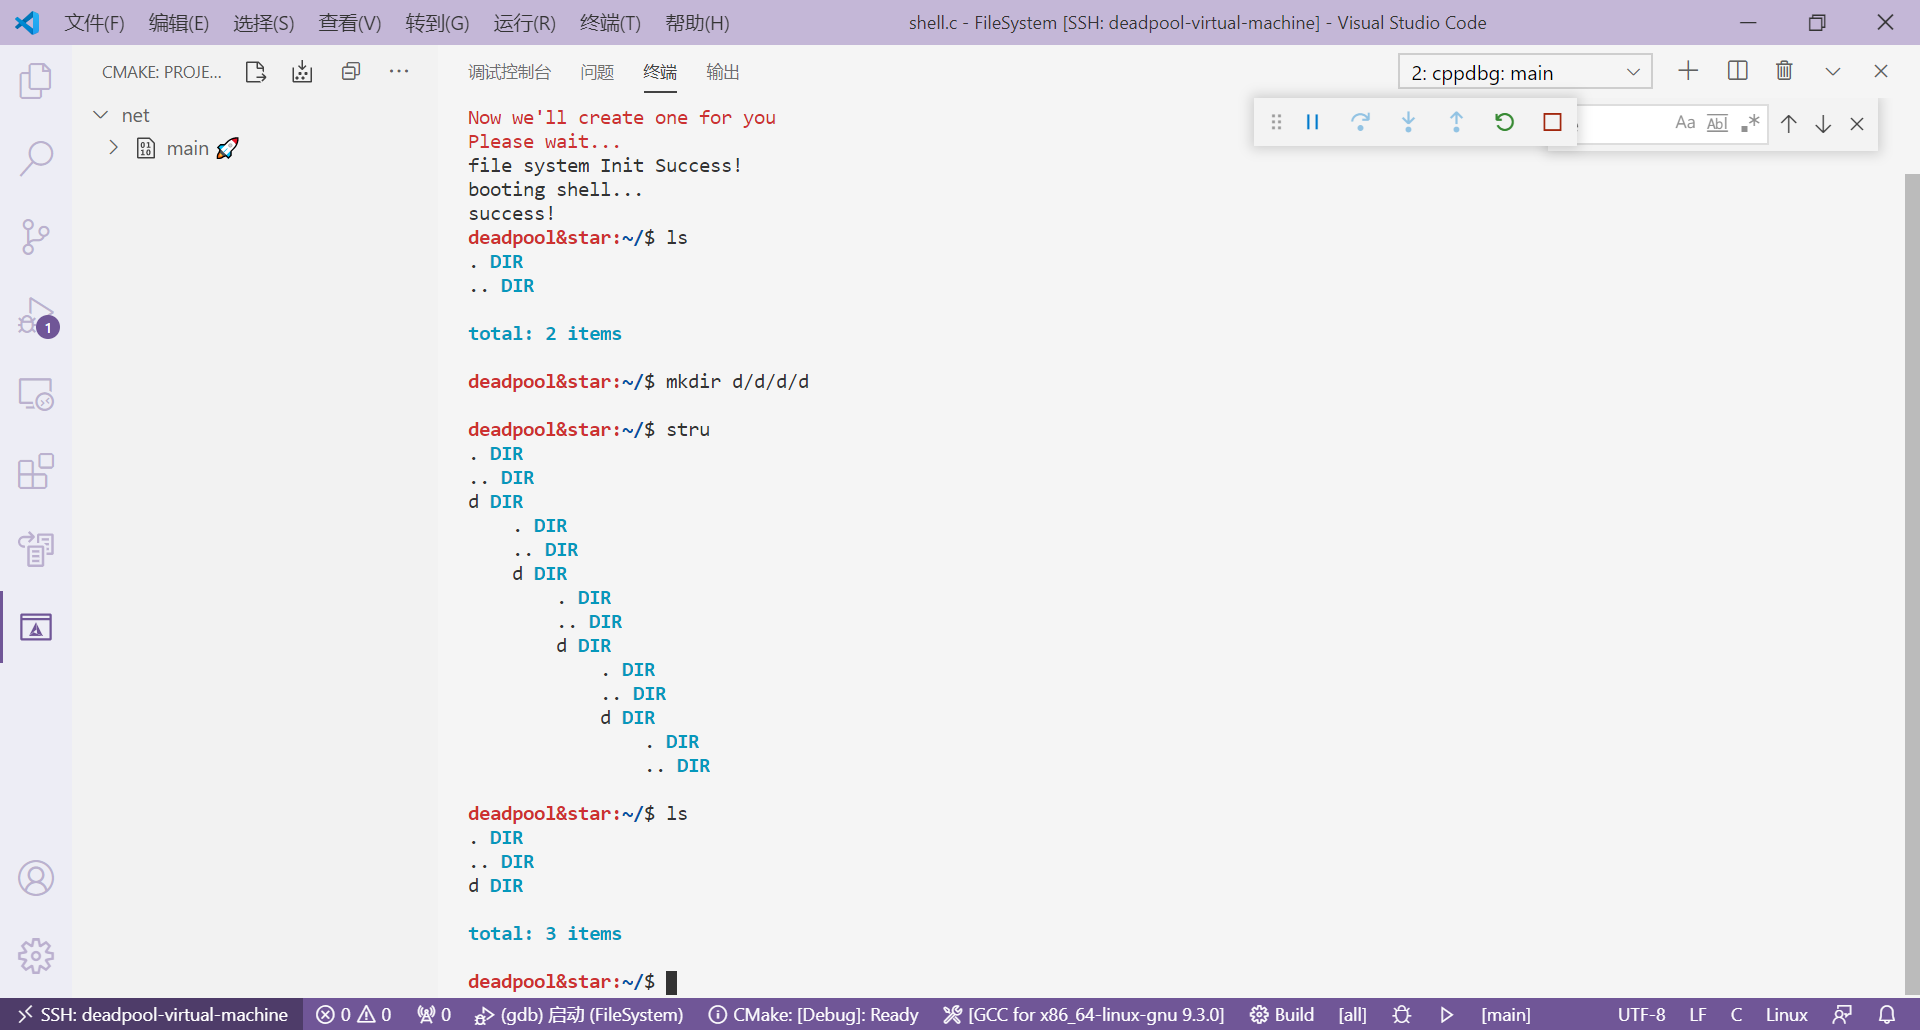Open notifications bell in status bar

(1887, 1014)
